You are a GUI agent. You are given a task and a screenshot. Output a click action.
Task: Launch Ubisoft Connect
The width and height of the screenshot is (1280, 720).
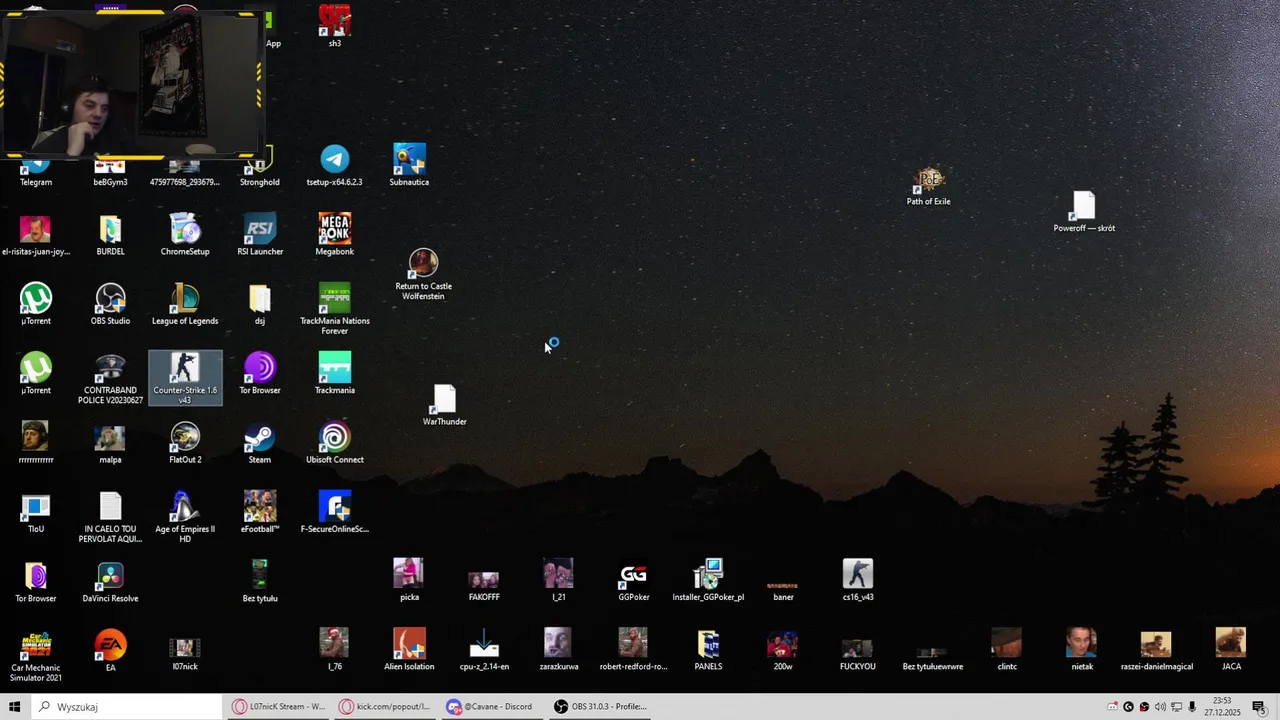coord(335,444)
